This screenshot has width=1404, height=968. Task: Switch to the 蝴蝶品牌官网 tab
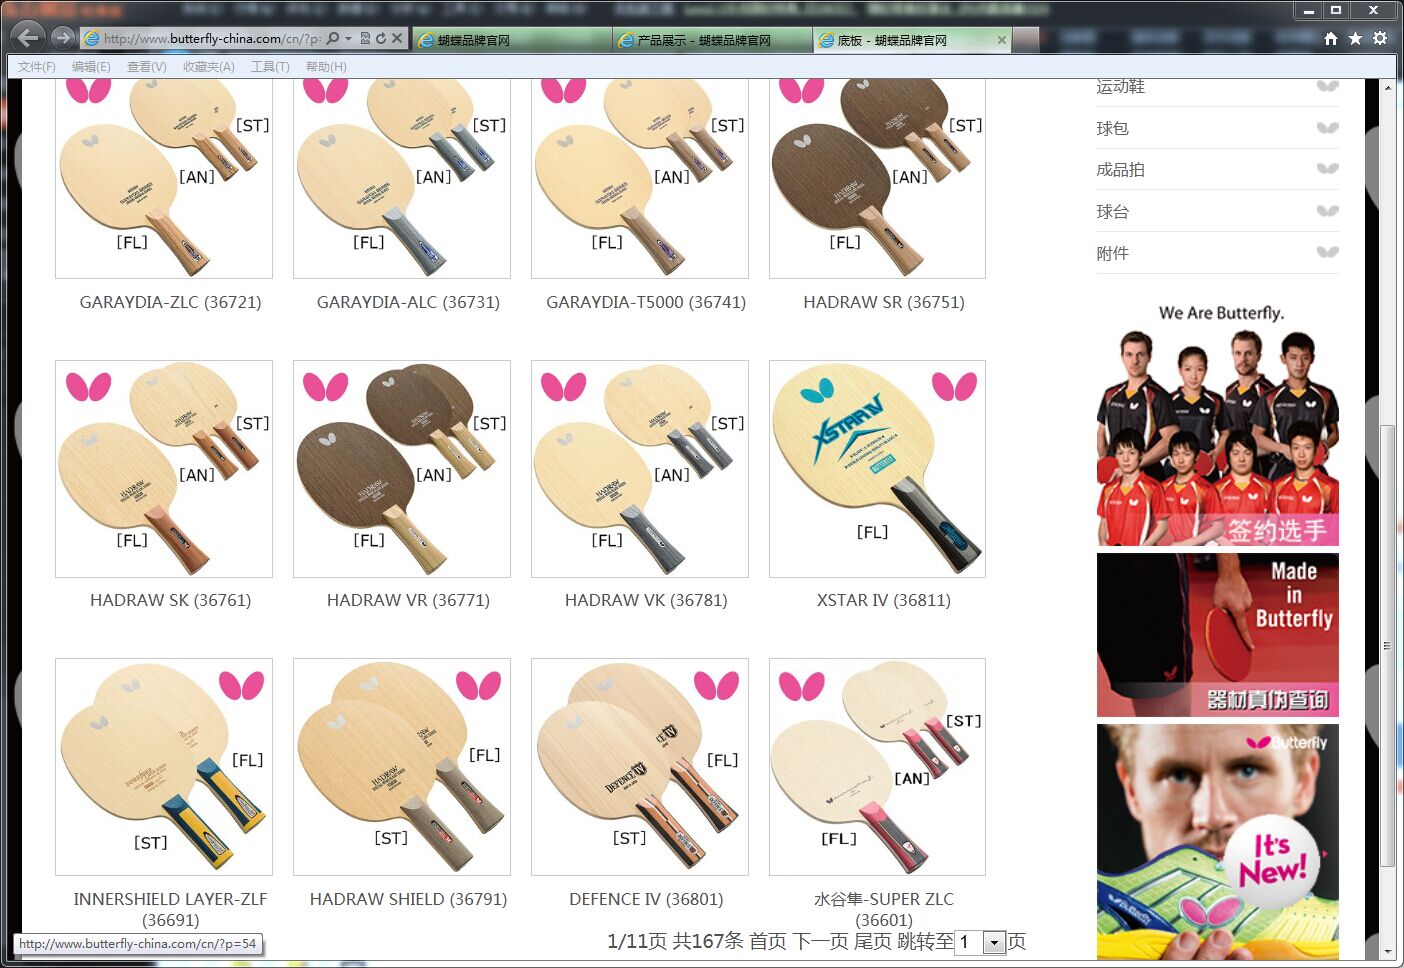click(x=512, y=40)
